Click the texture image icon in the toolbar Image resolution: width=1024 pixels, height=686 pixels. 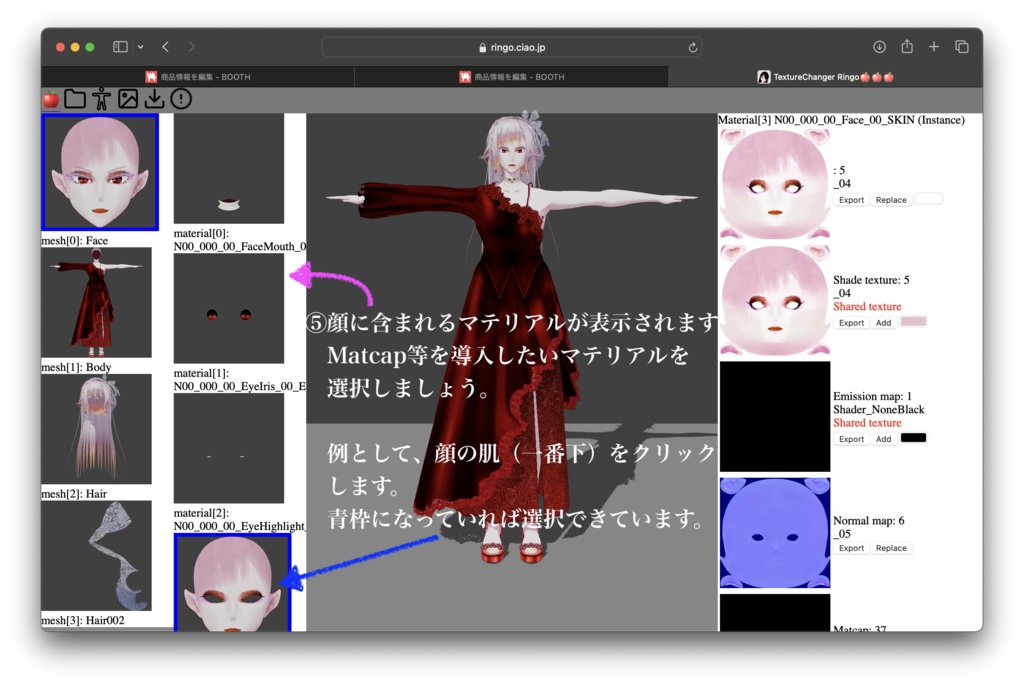[x=127, y=98]
